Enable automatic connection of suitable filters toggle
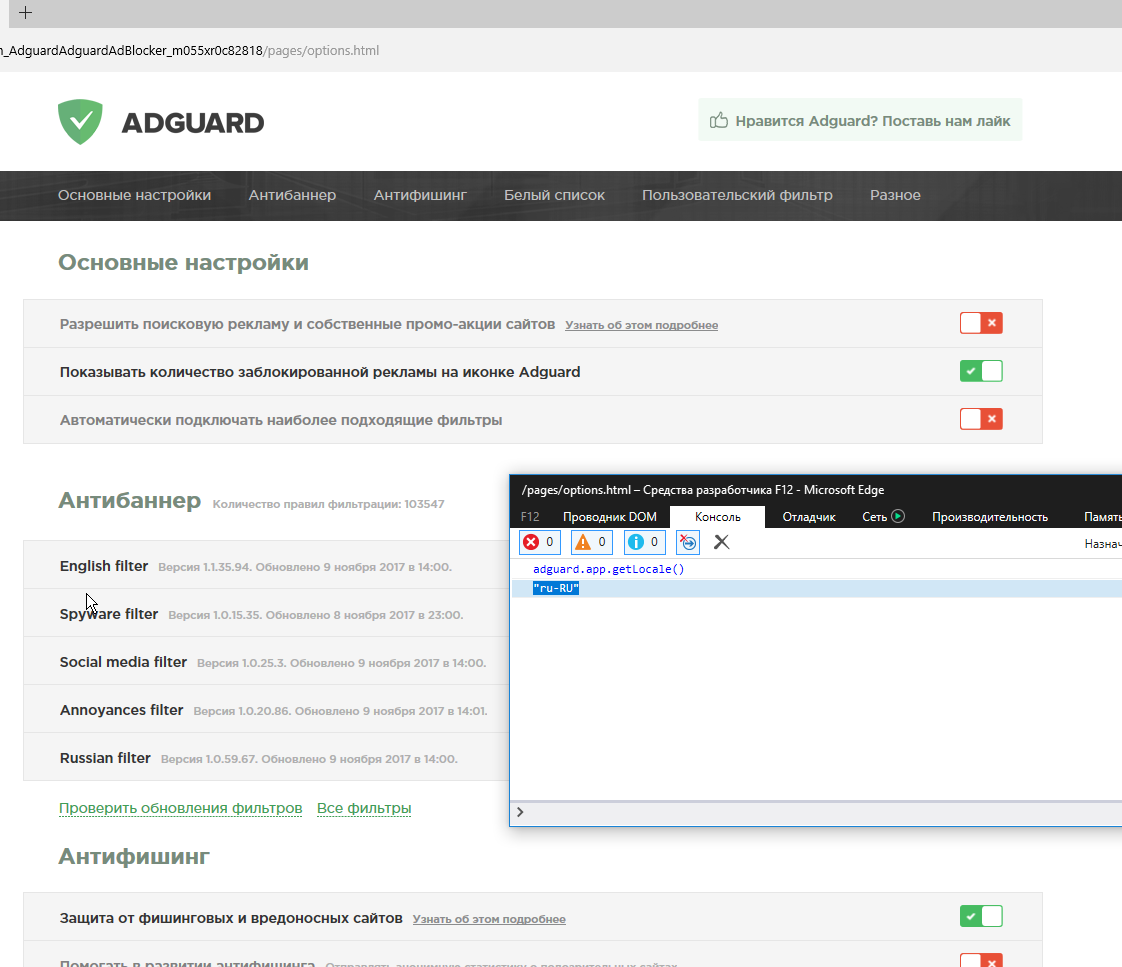1122x967 pixels. [981, 419]
